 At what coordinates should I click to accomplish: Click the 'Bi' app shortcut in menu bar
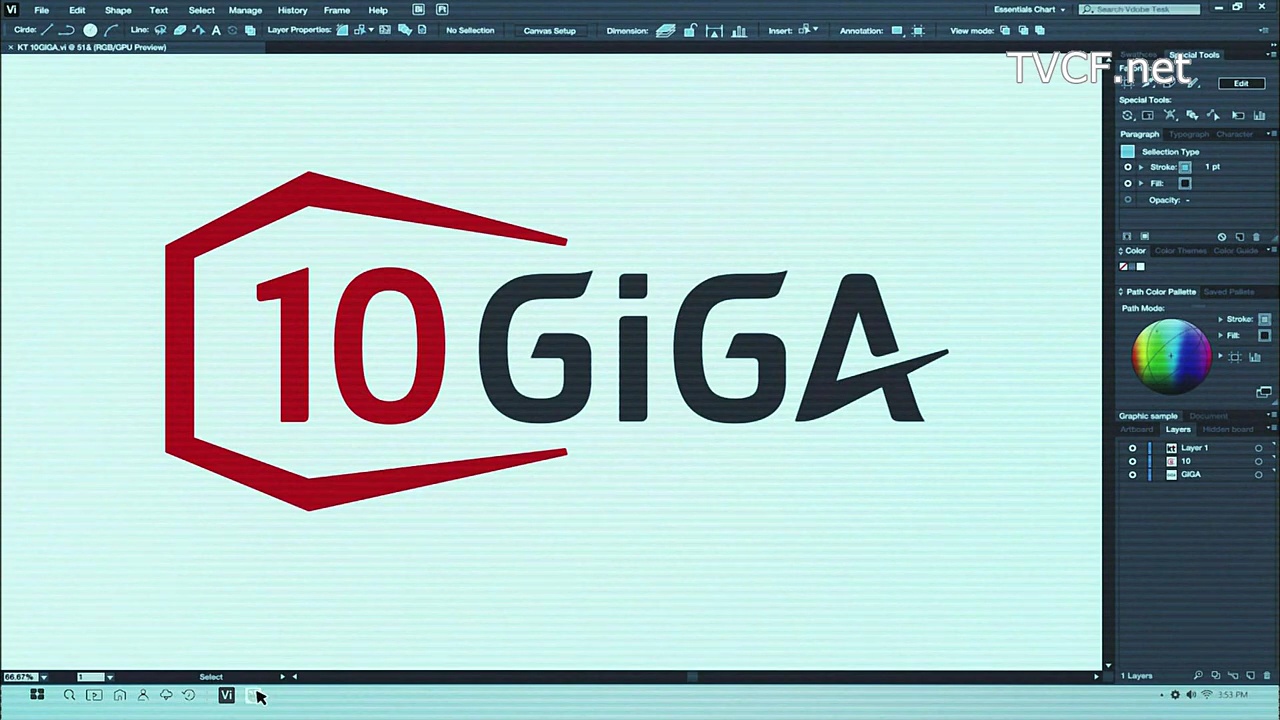(418, 10)
